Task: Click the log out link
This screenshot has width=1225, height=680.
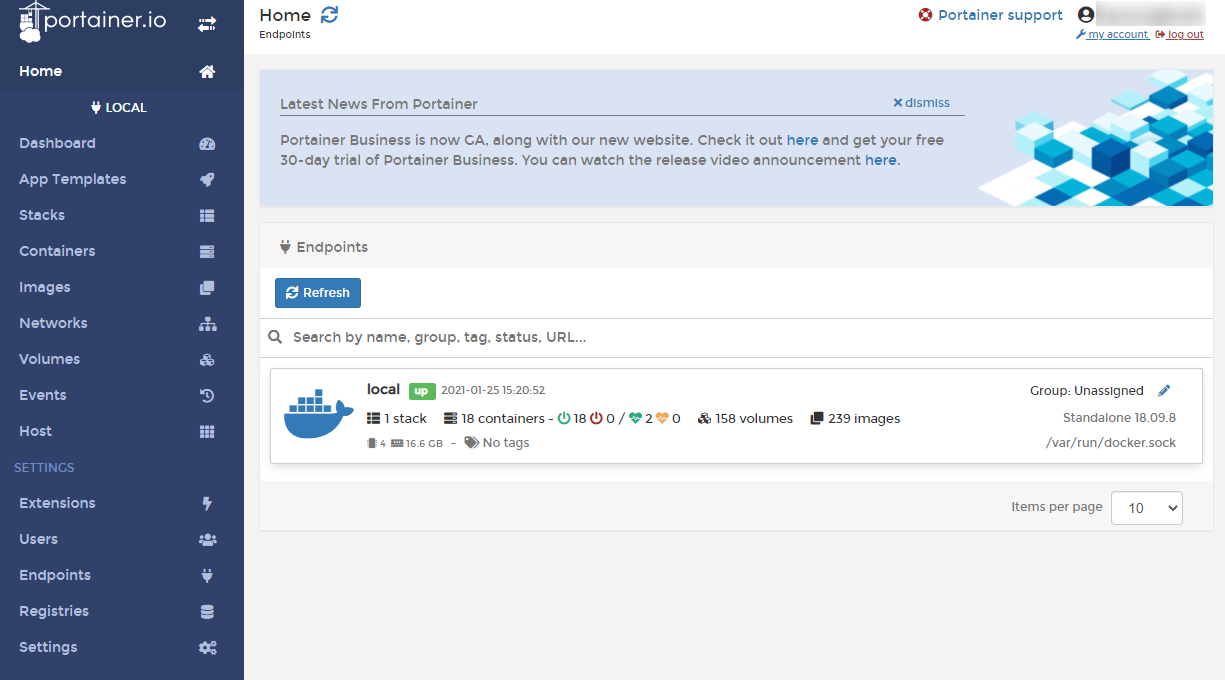Action: point(1180,35)
